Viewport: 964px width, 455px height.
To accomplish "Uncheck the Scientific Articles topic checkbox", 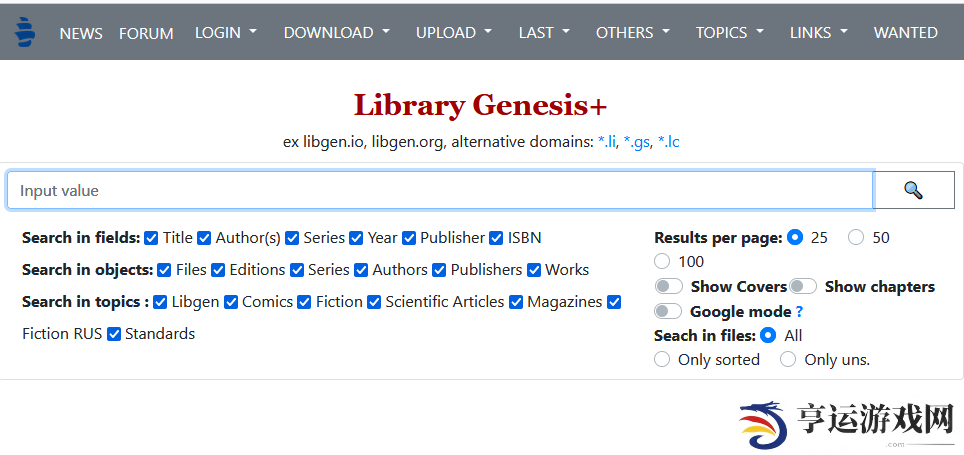I will click(x=374, y=302).
